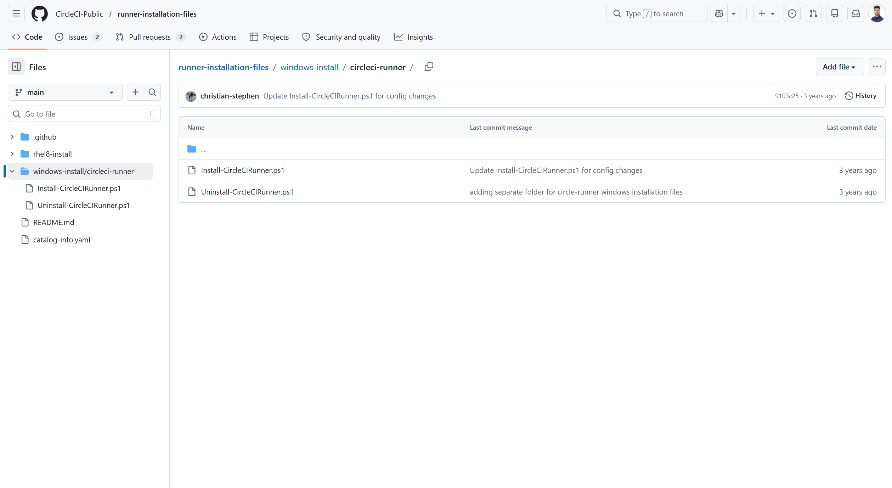Screen dimensions: 892x488
Task: Click the Last commit message header
Action: point(501,127)
